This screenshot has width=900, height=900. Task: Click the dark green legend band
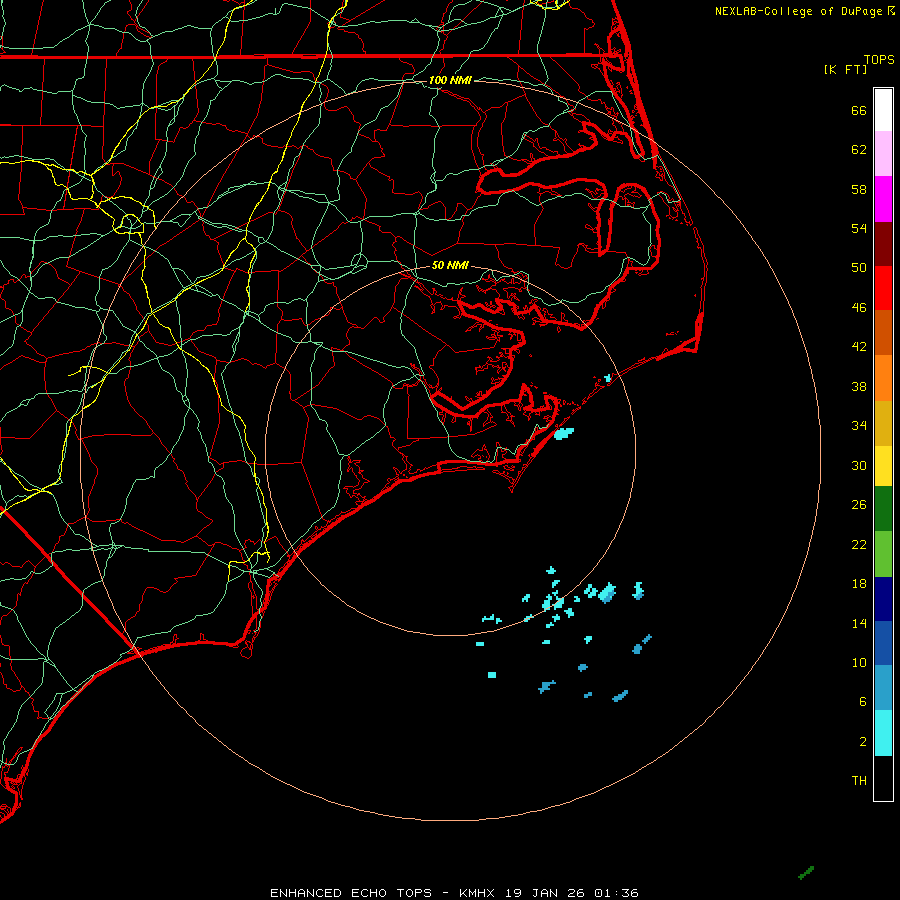click(x=883, y=509)
